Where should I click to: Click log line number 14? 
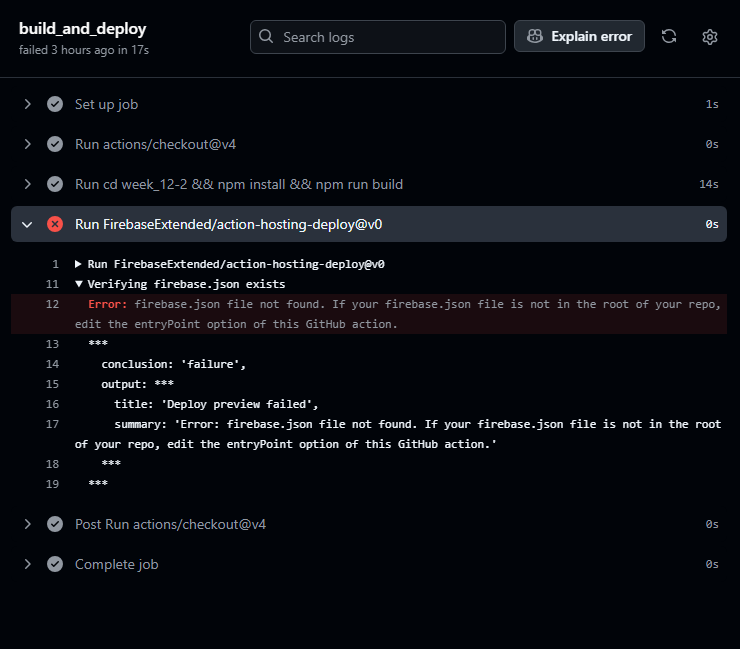[52, 364]
